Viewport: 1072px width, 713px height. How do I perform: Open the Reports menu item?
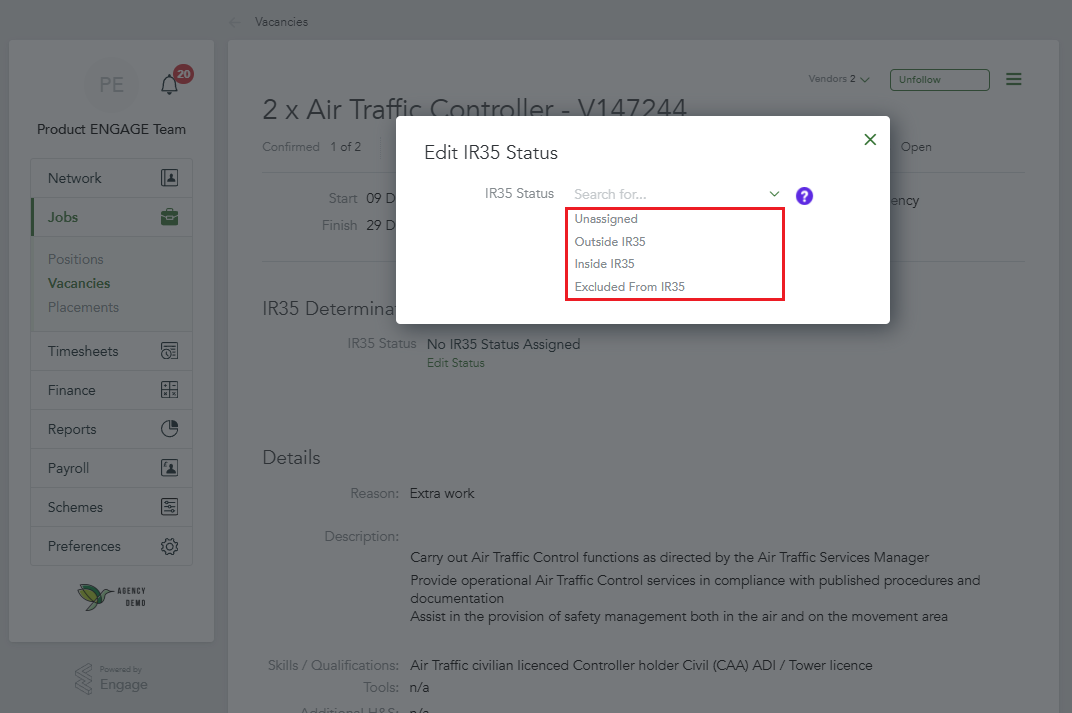pos(111,429)
